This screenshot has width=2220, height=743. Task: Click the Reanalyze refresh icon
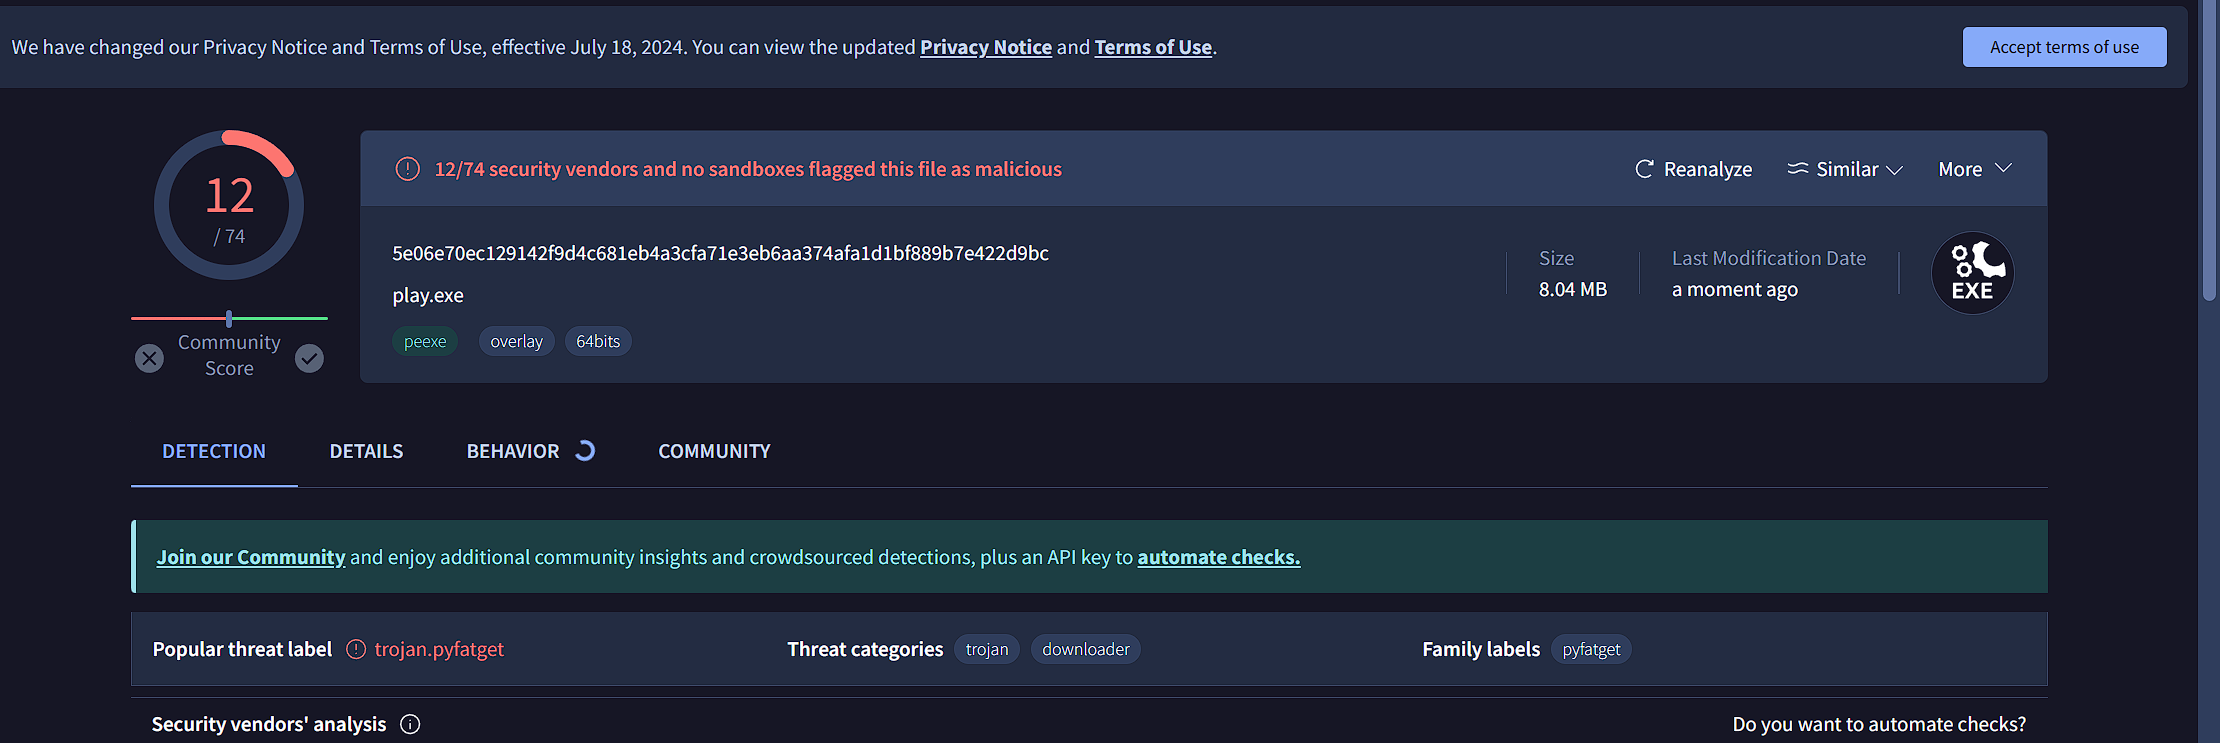1644,169
